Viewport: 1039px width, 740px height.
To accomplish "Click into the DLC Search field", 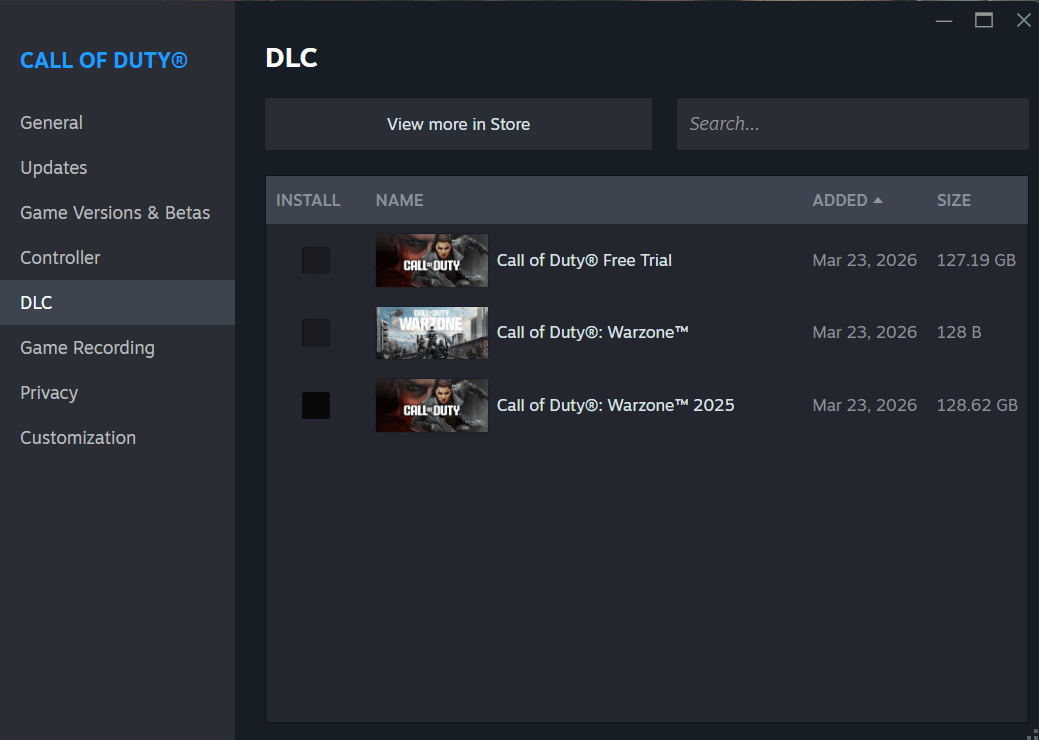I will 852,124.
